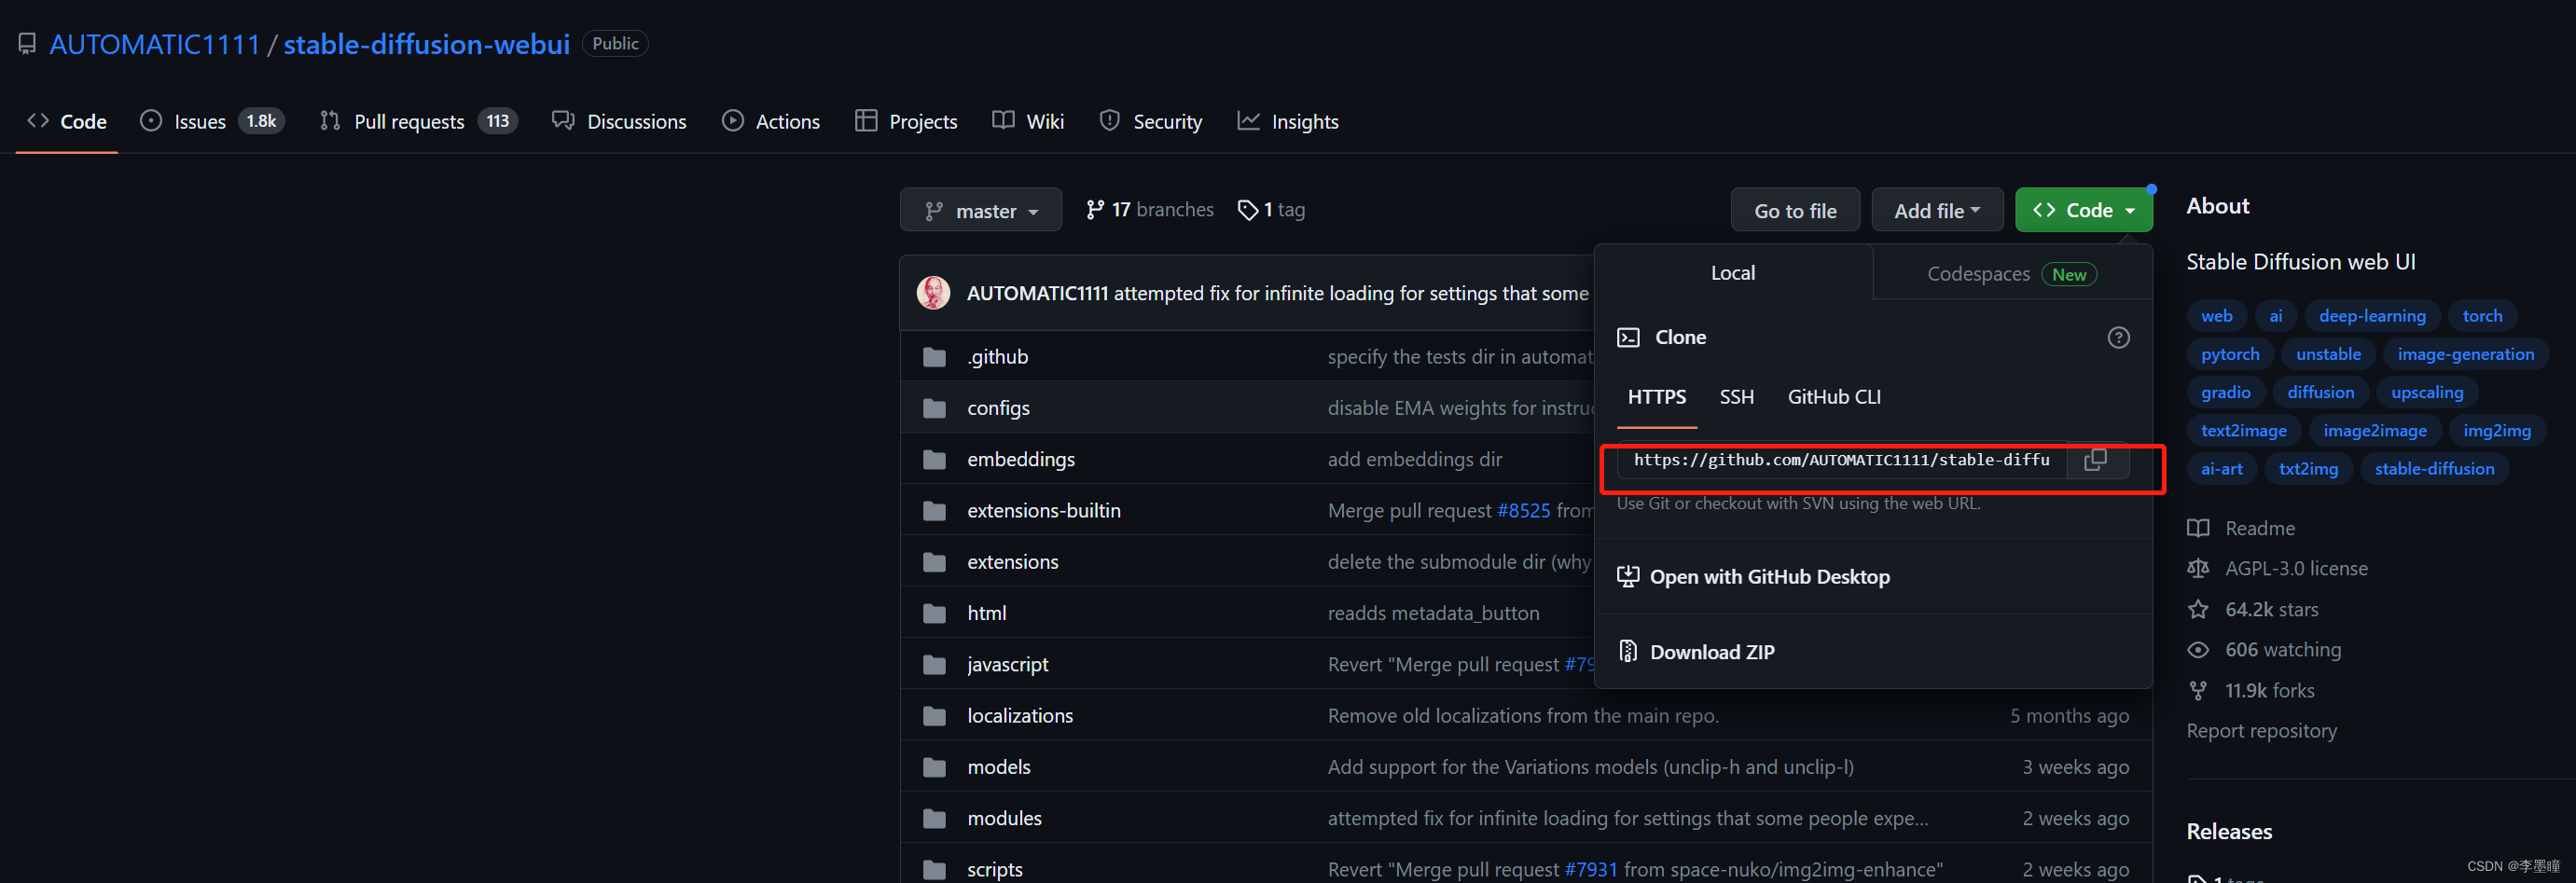This screenshot has width=2576, height=883.
Task: Open the scripts folder name
Action: point(994,870)
